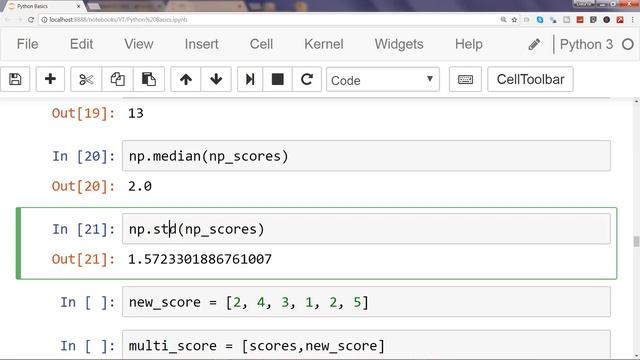Viewport: 640px width, 360px height.
Task: Run the cell and select below
Action: 250,79
